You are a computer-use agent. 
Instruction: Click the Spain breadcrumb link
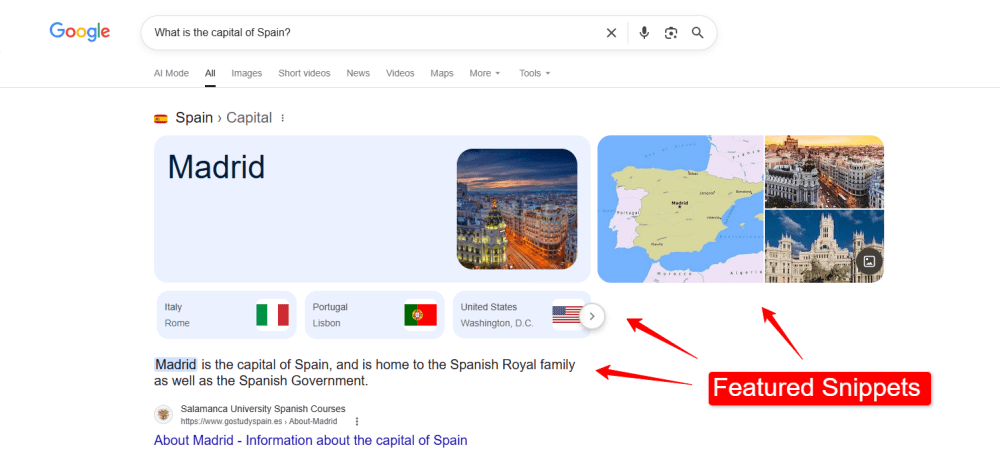click(194, 118)
